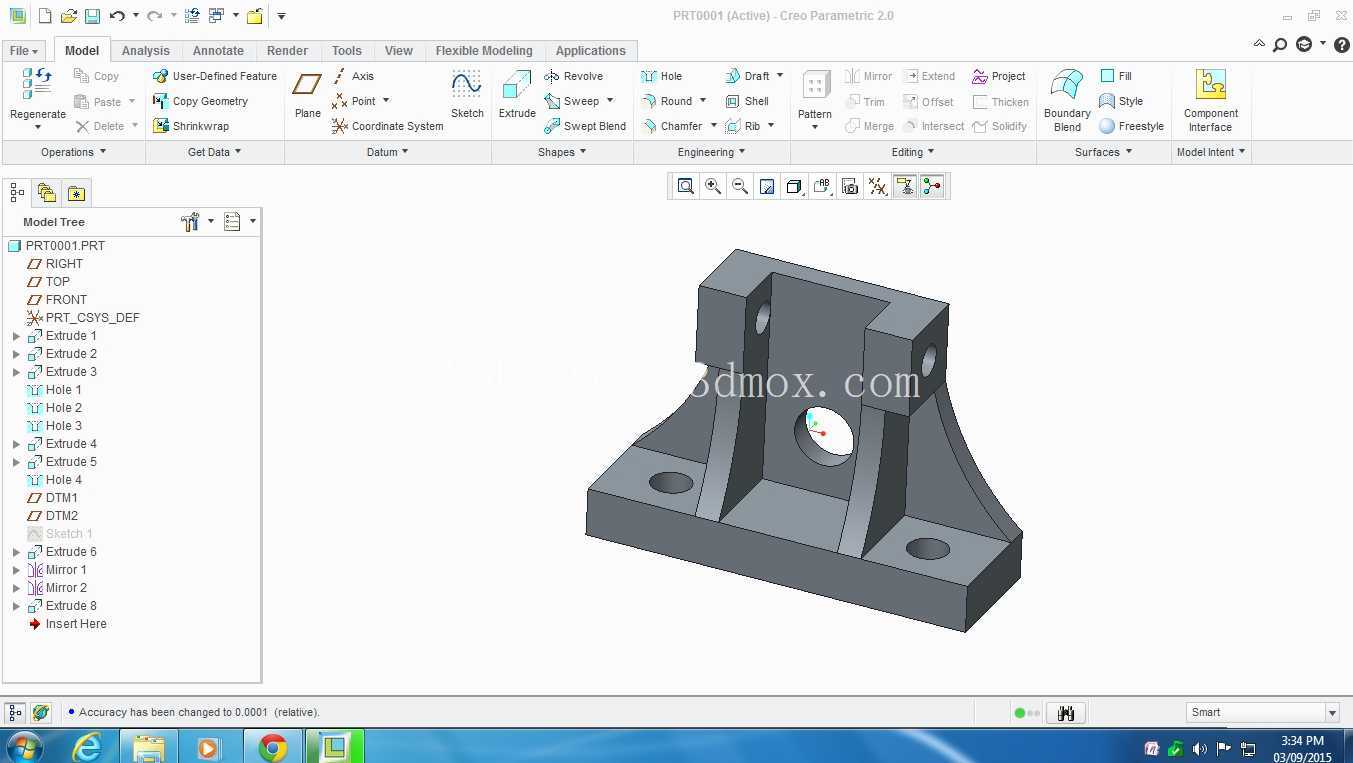This screenshot has width=1353, height=763.
Task: Launch the Style surface tool
Action: pyautogui.click(x=1121, y=101)
